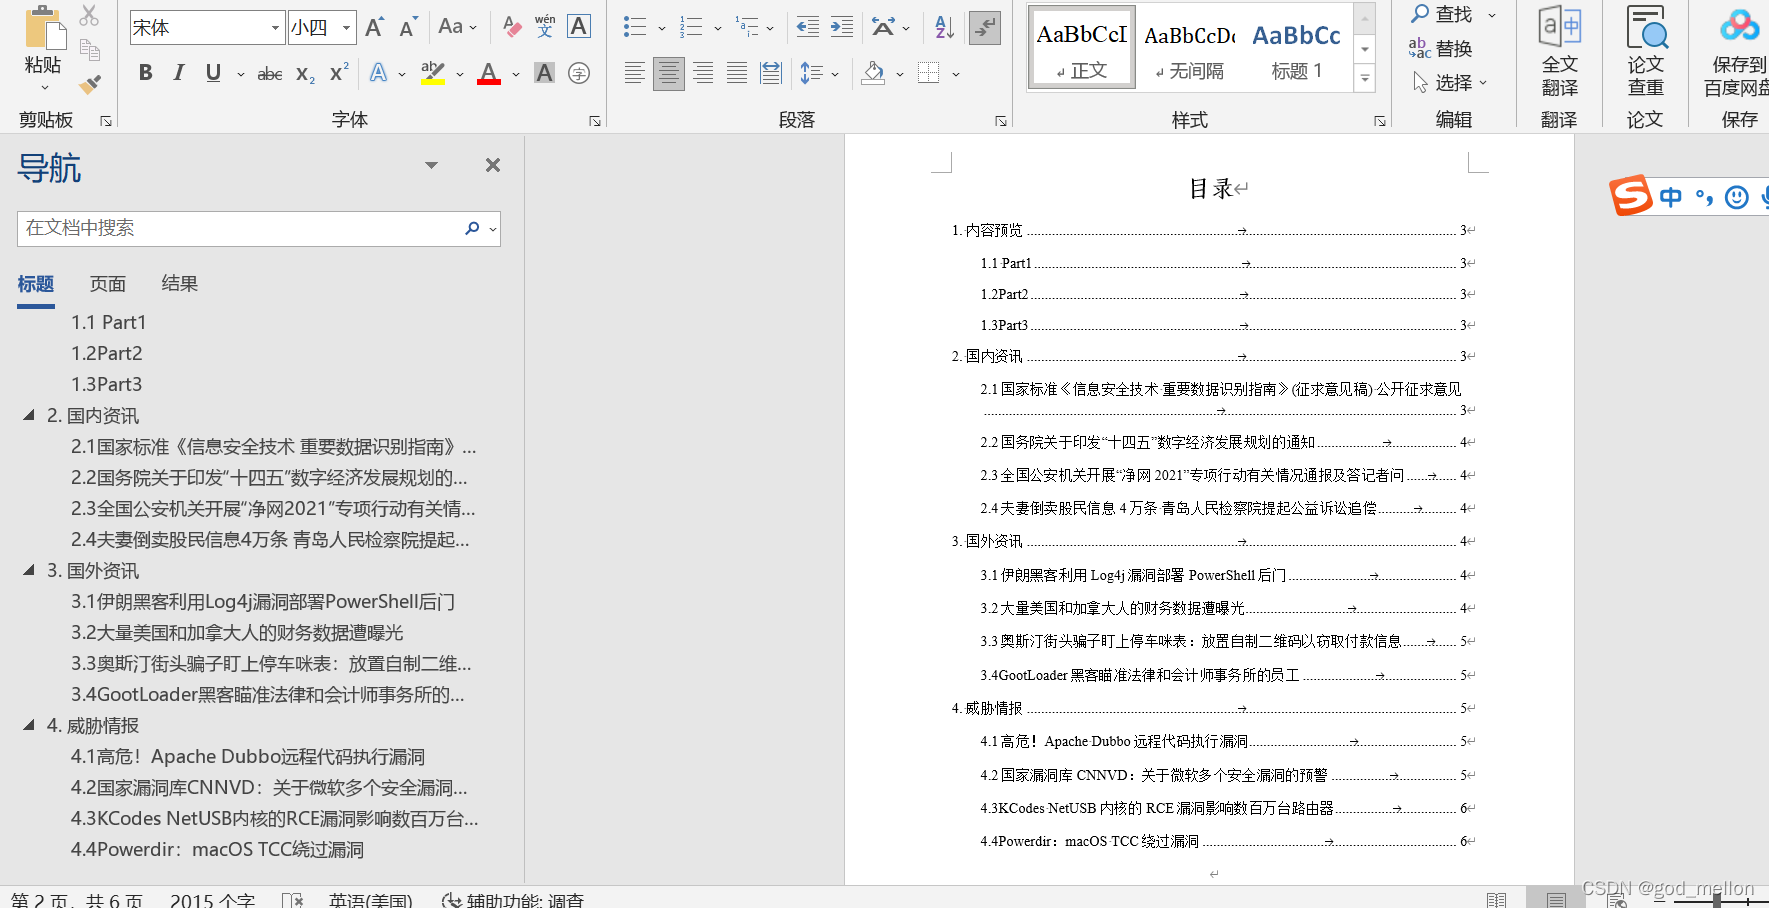The height and width of the screenshot is (908, 1769).
Task: Switch to the 页面 tab
Action: [x=108, y=284]
